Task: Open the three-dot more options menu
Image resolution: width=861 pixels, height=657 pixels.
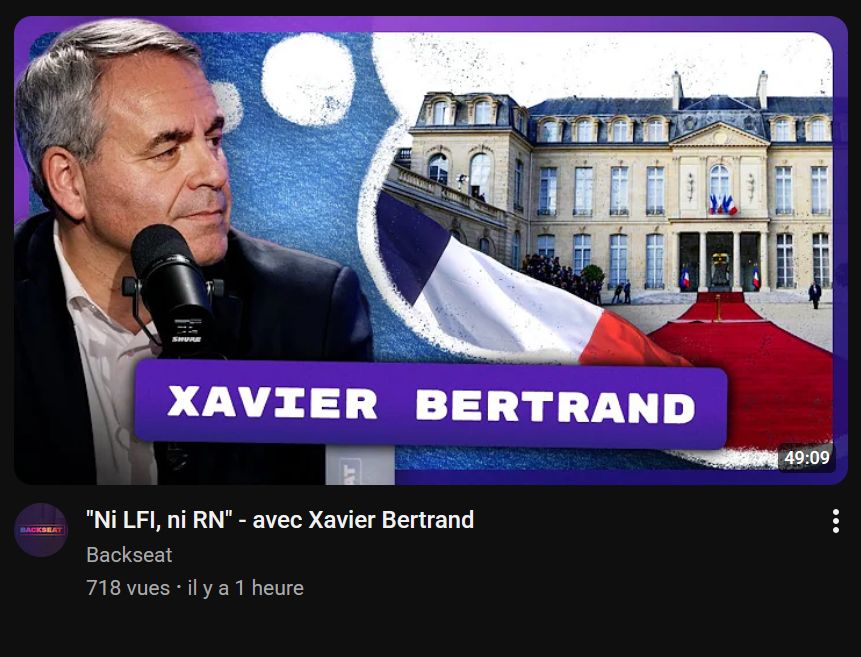Action: coord(835,521)
